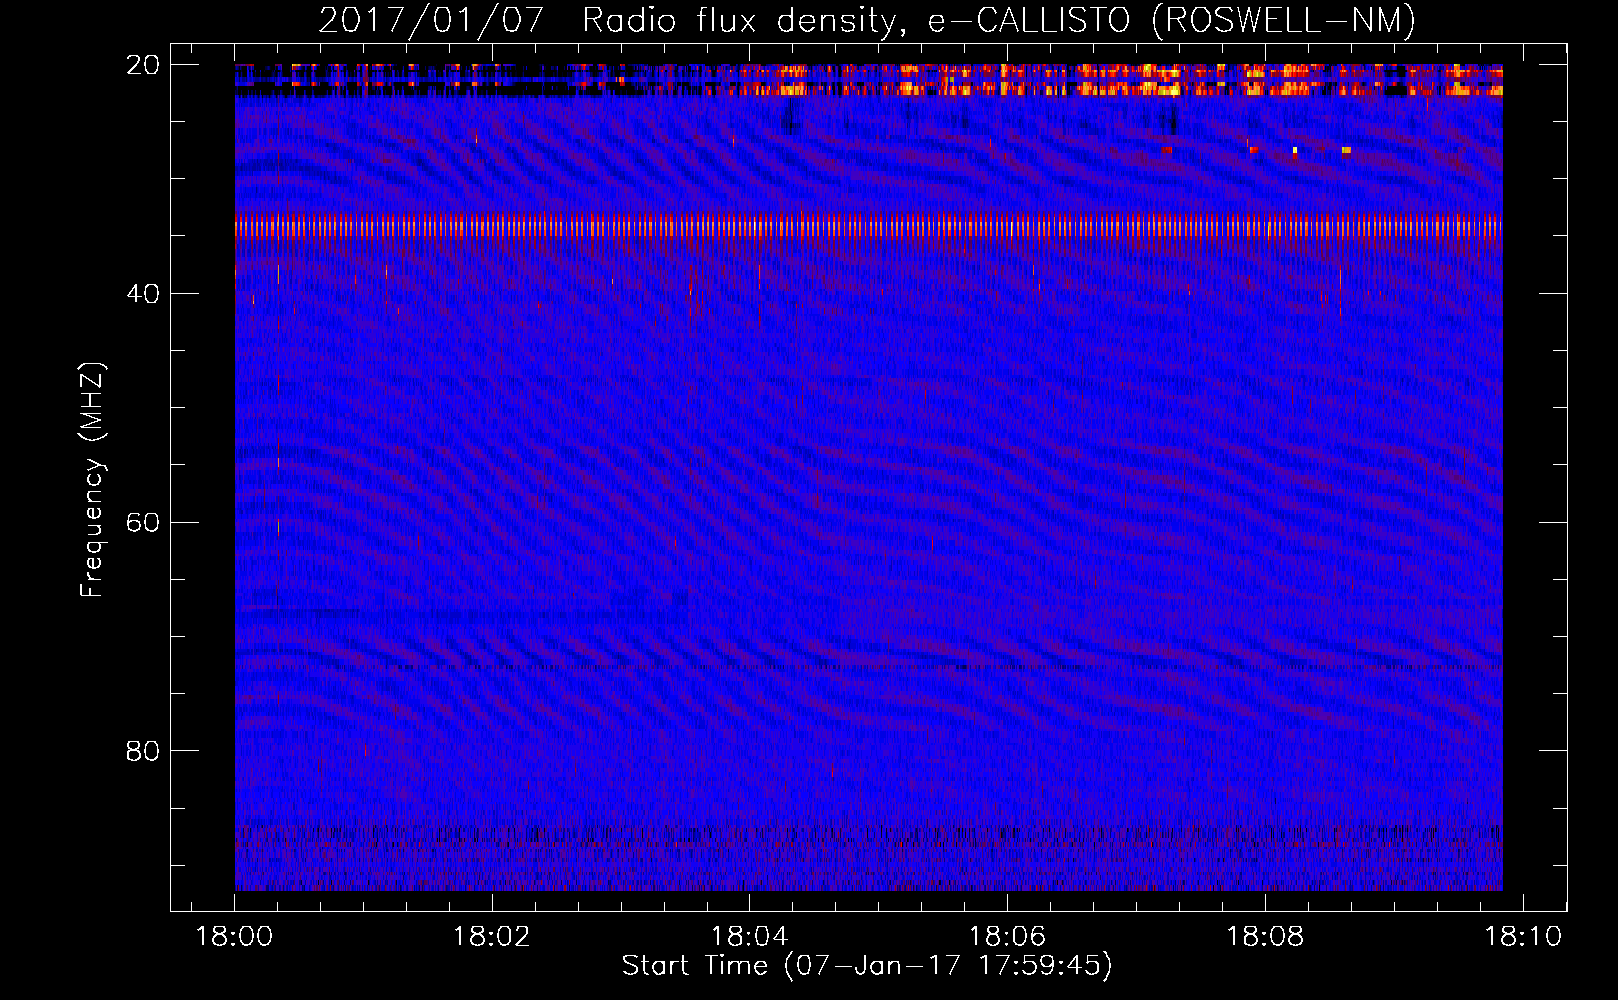Click the x-axis label "Start Time (07-Jan-17 17:59:45)"
Screen dimensions: 1618x1000
click(x=867, y=966)
